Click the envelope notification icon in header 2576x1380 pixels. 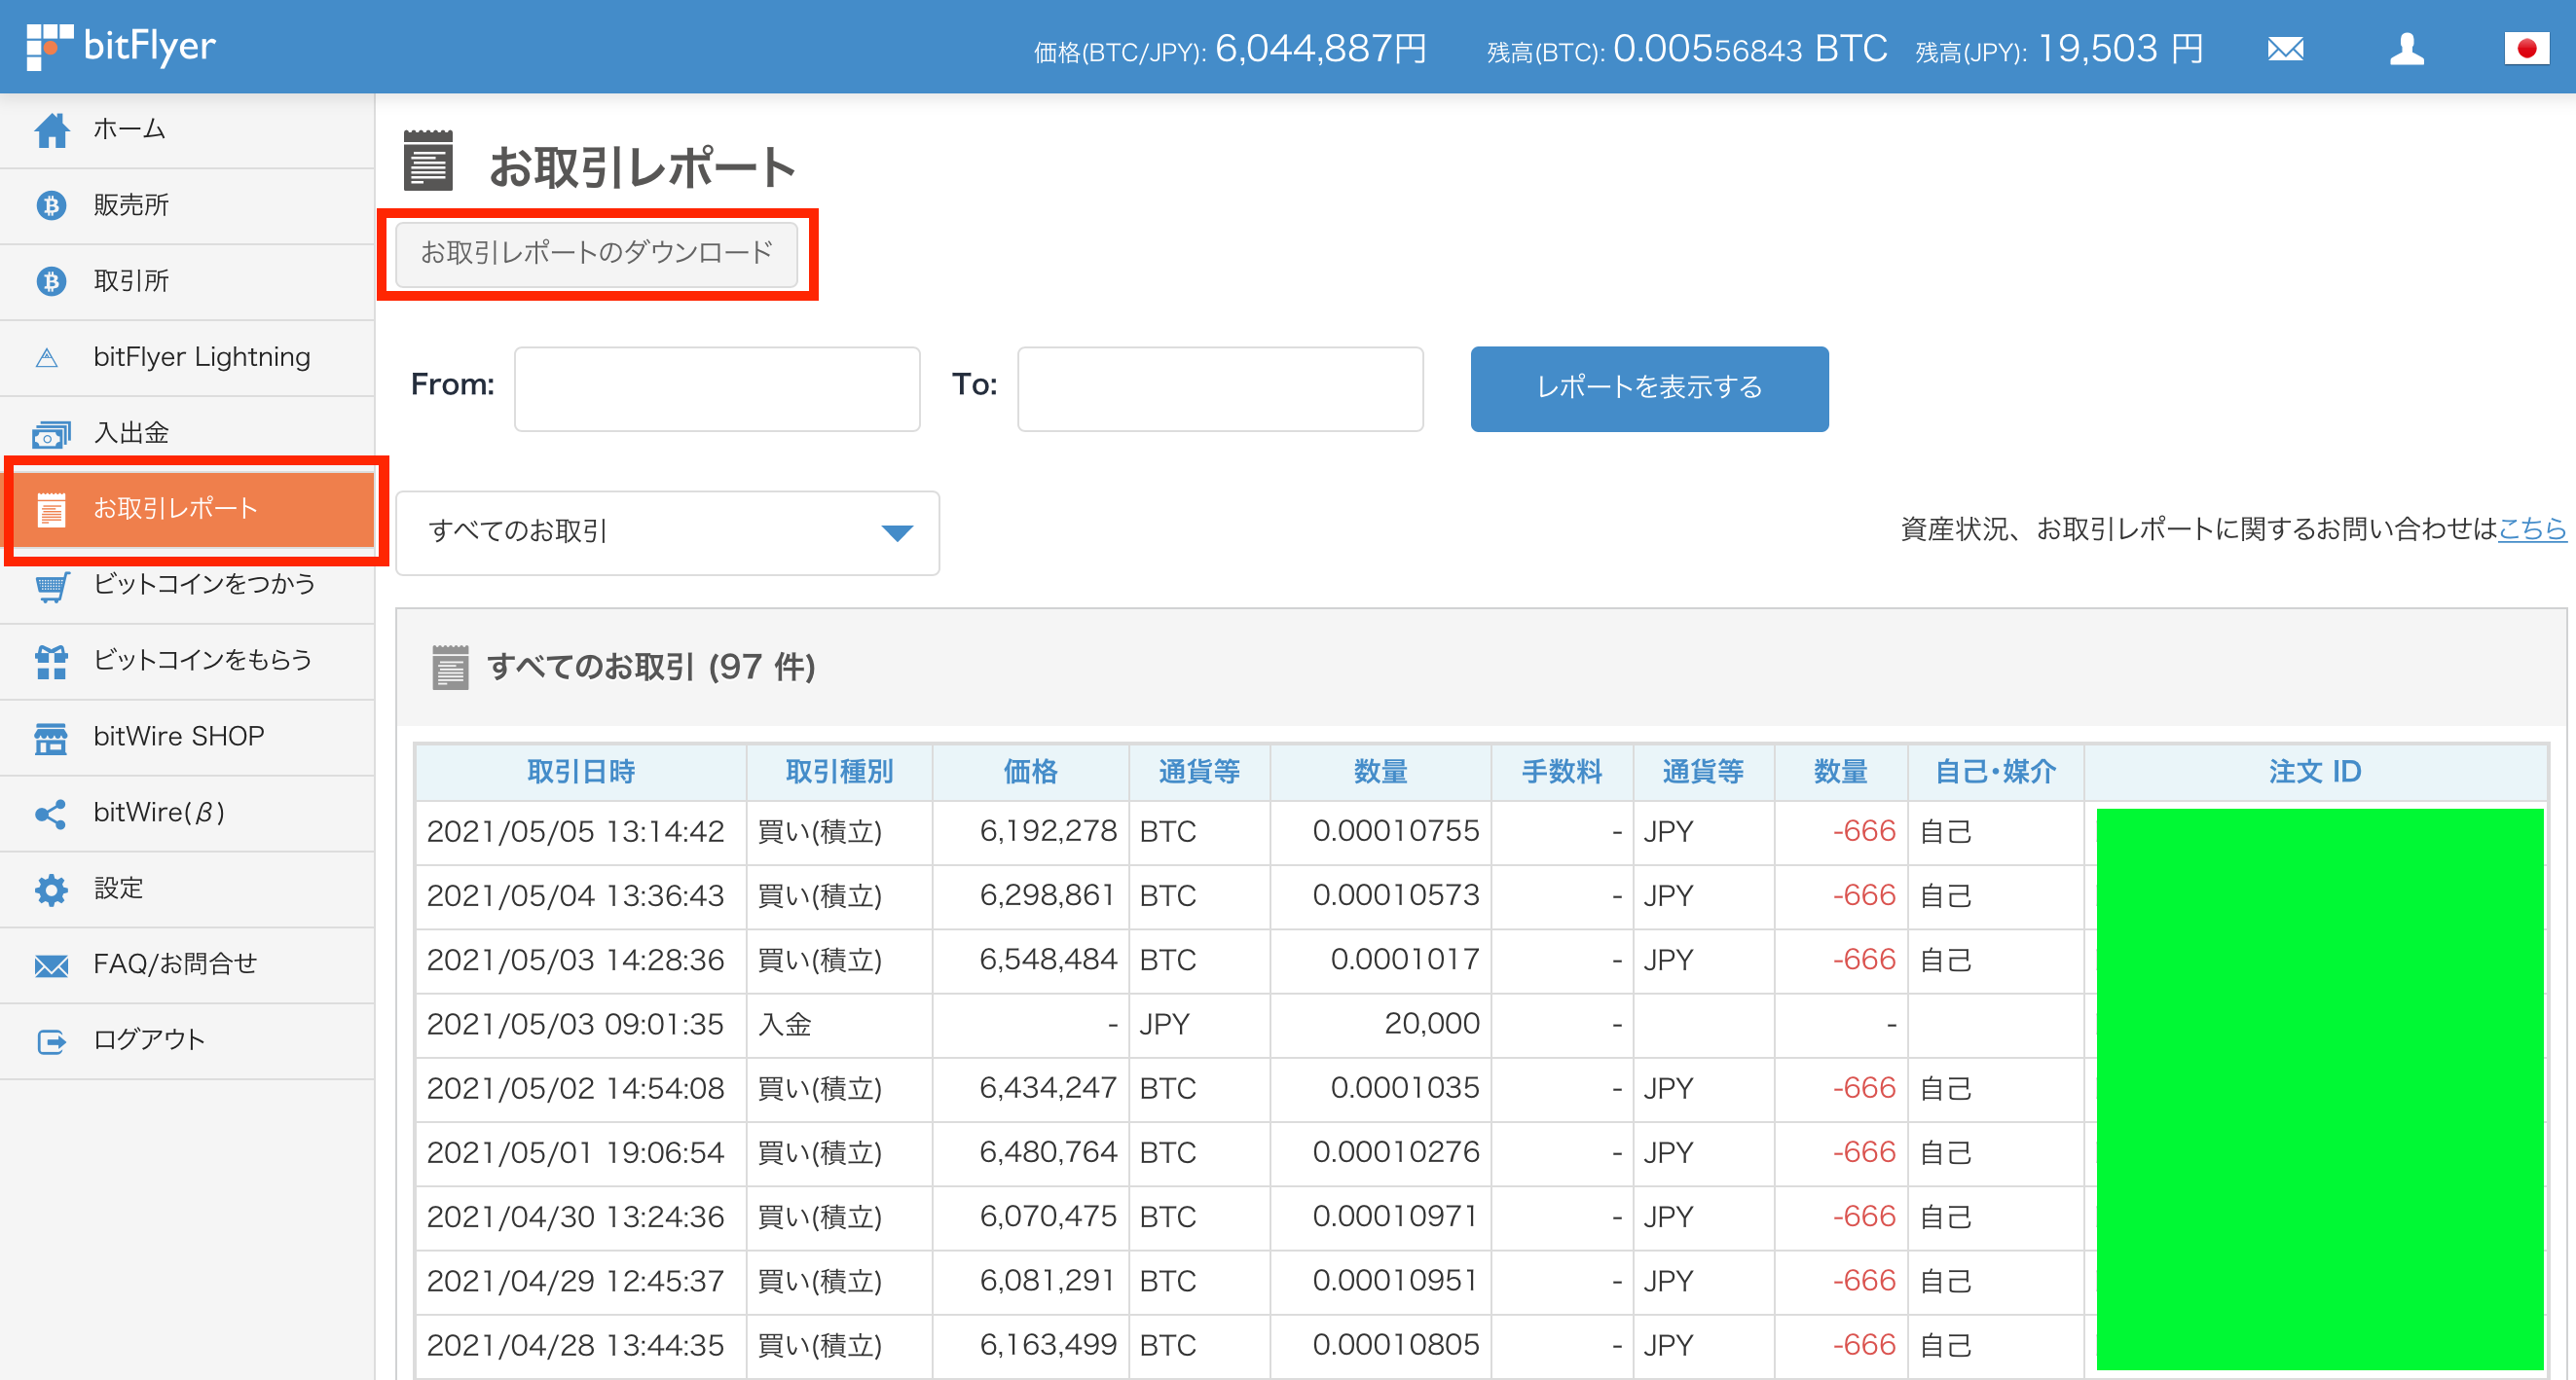[2287, 47]
